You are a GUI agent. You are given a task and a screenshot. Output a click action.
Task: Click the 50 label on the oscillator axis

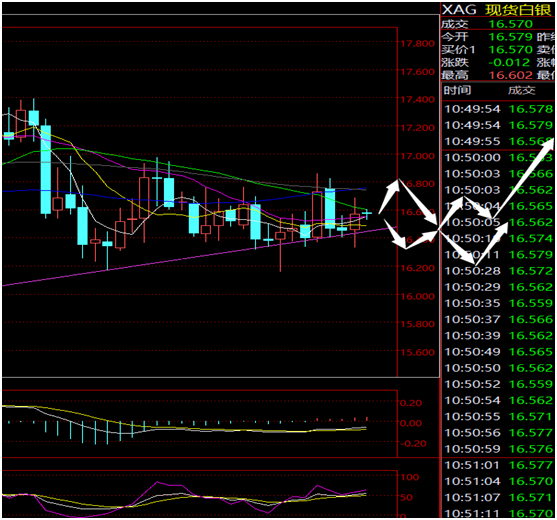pyautogui.click(x=406, y=498)
